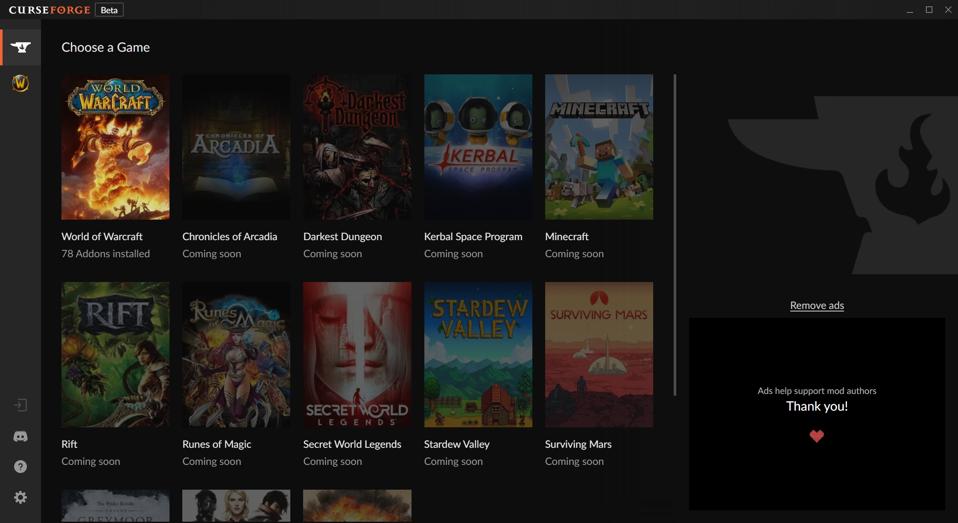Open the Darkest Dungeon game tile
Screen dimensions: 958x523
(357, 147)
